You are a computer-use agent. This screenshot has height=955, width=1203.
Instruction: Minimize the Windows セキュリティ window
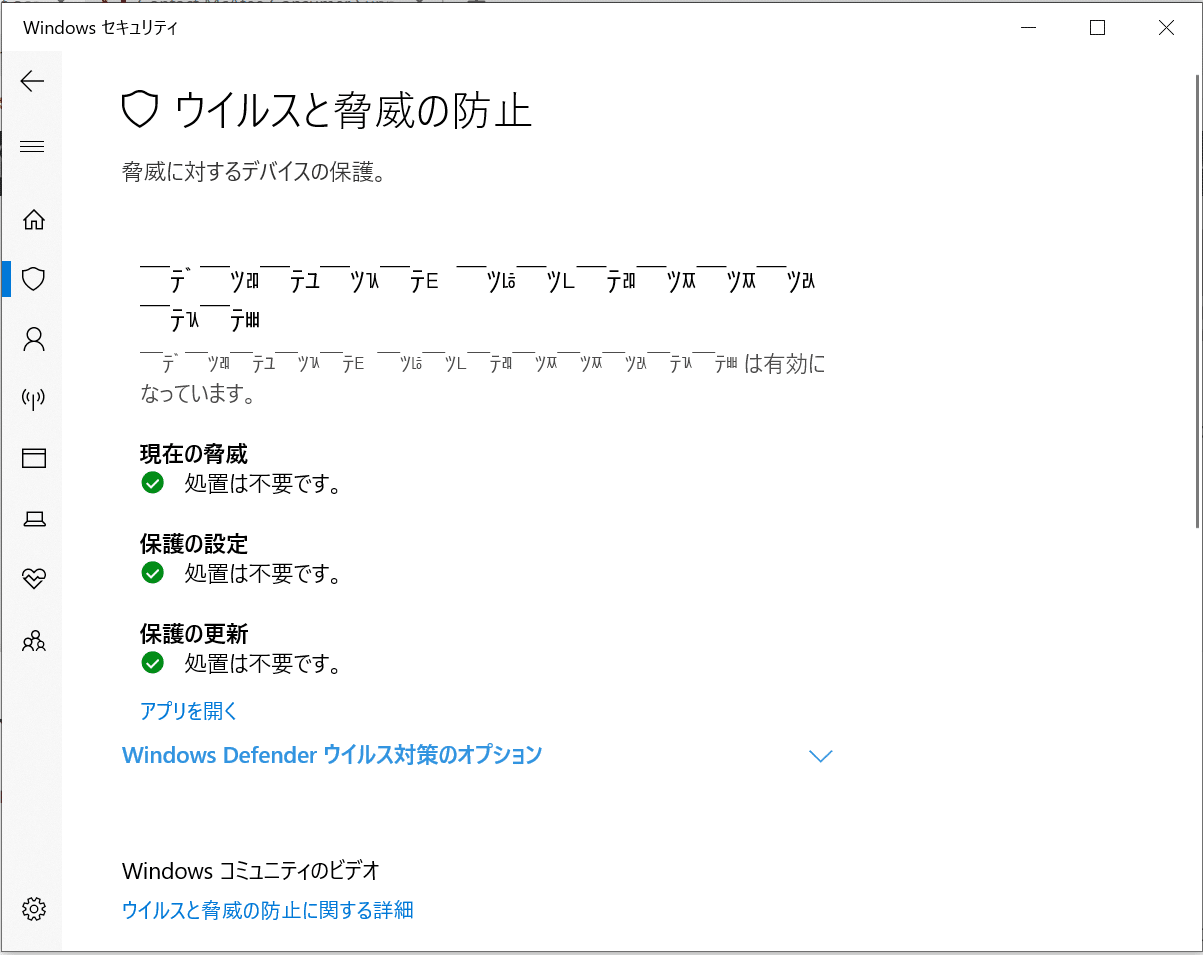click(x=1029, y=28)
